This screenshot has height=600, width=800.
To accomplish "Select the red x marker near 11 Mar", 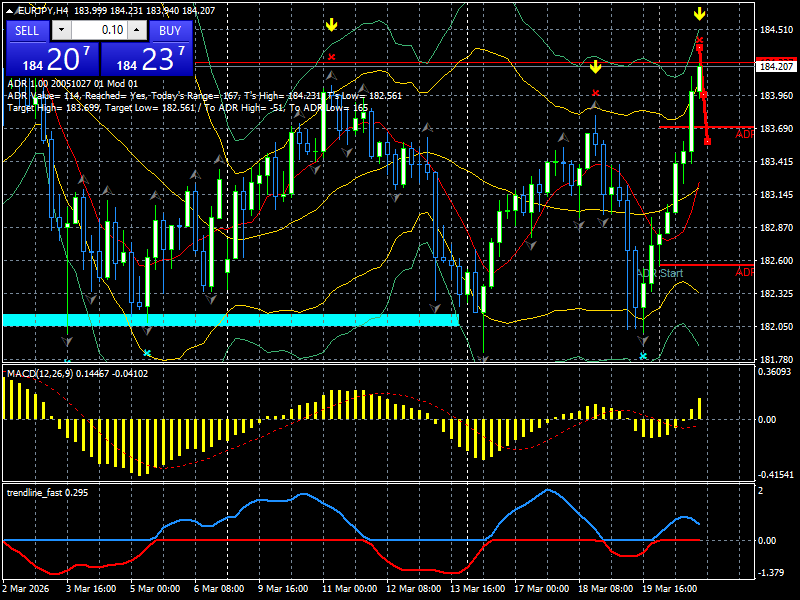I will click(x=332, y=57).
